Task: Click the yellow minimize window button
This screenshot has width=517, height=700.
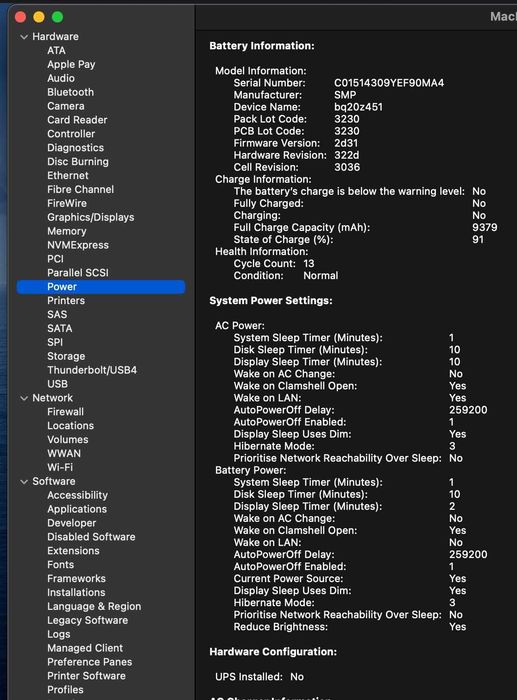Action: click(x=39, y=17)
